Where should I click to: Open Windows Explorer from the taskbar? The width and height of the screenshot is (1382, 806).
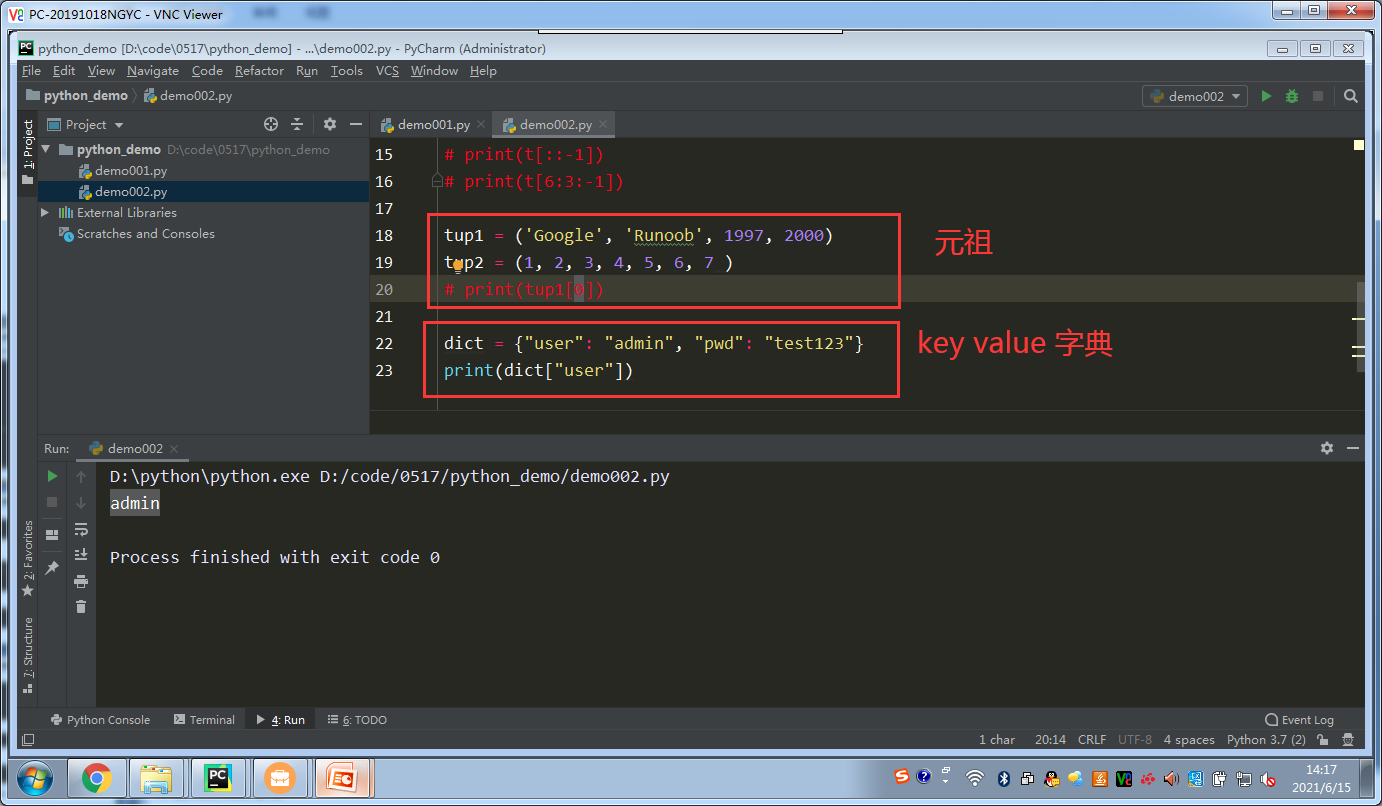pyautogui.click(x=157, y=777)
